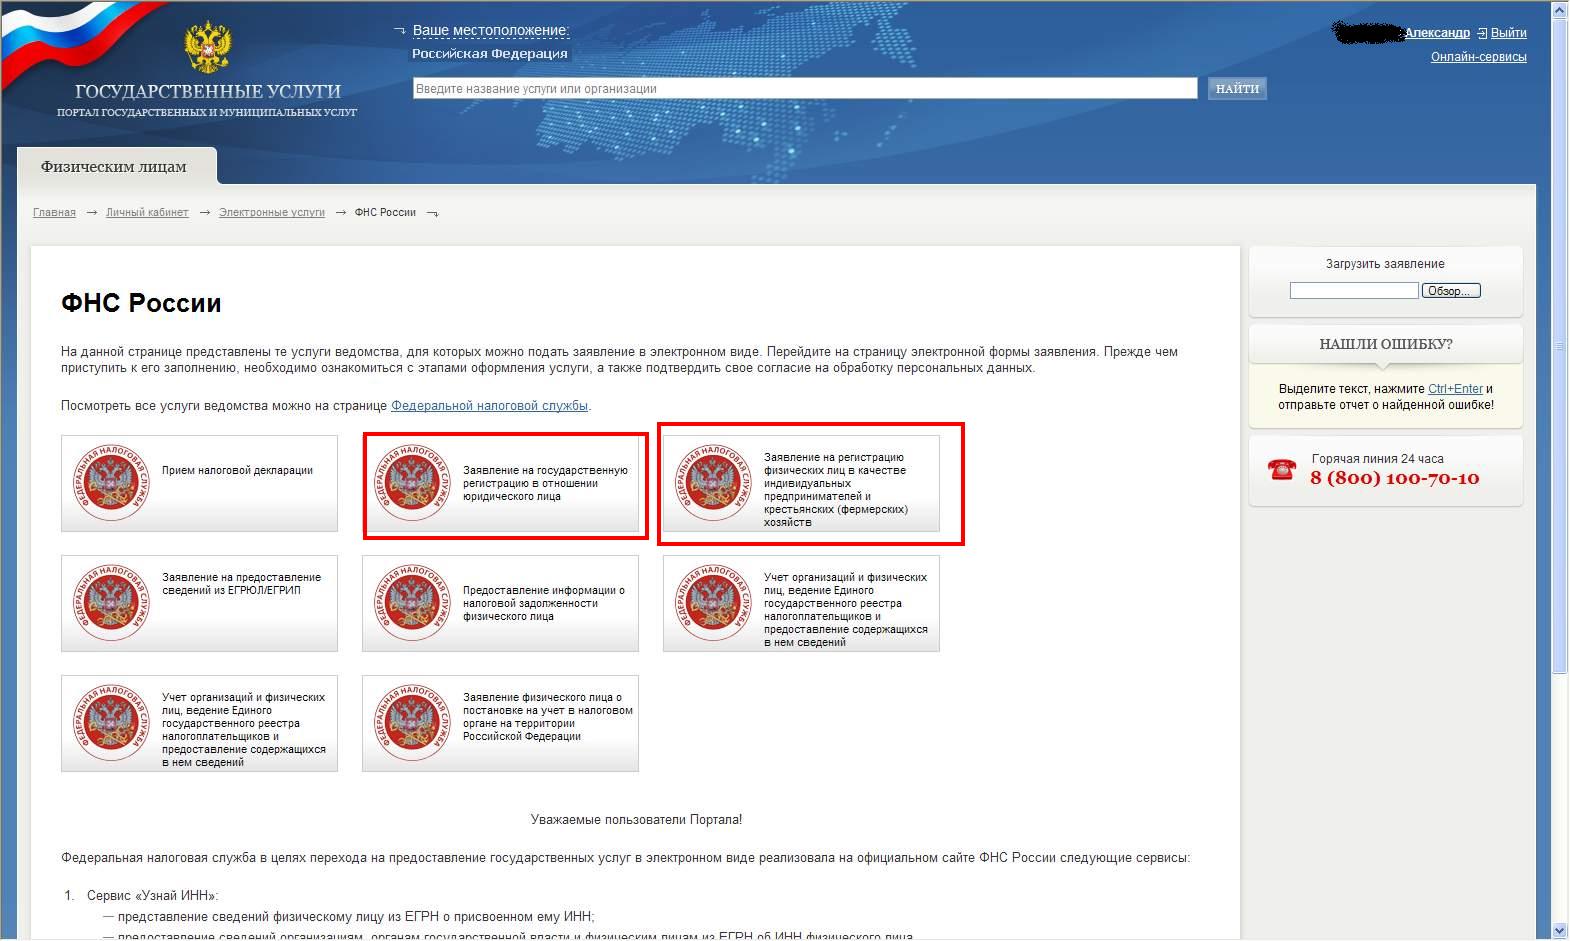Go to 'Личный кабинет' breadcrumb
This screenshot has width=1570, height=941.
(147, 212)
